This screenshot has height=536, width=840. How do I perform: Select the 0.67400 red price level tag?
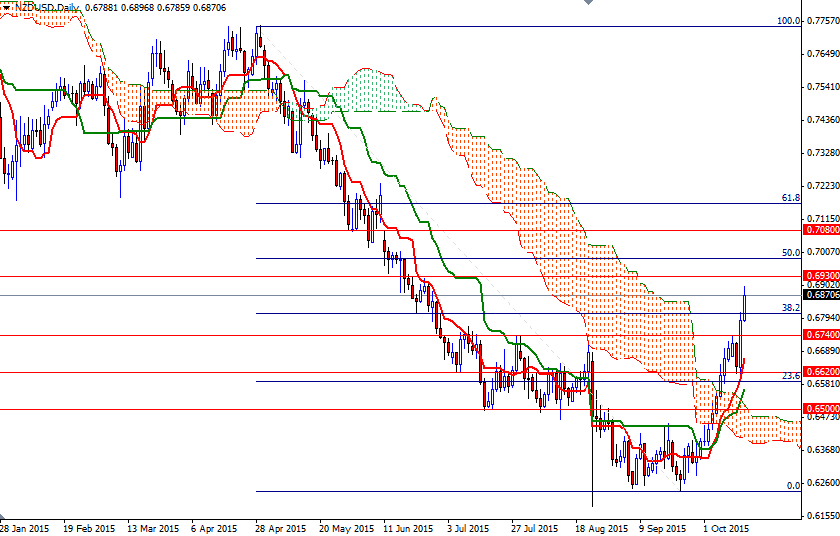pos(821,335)
